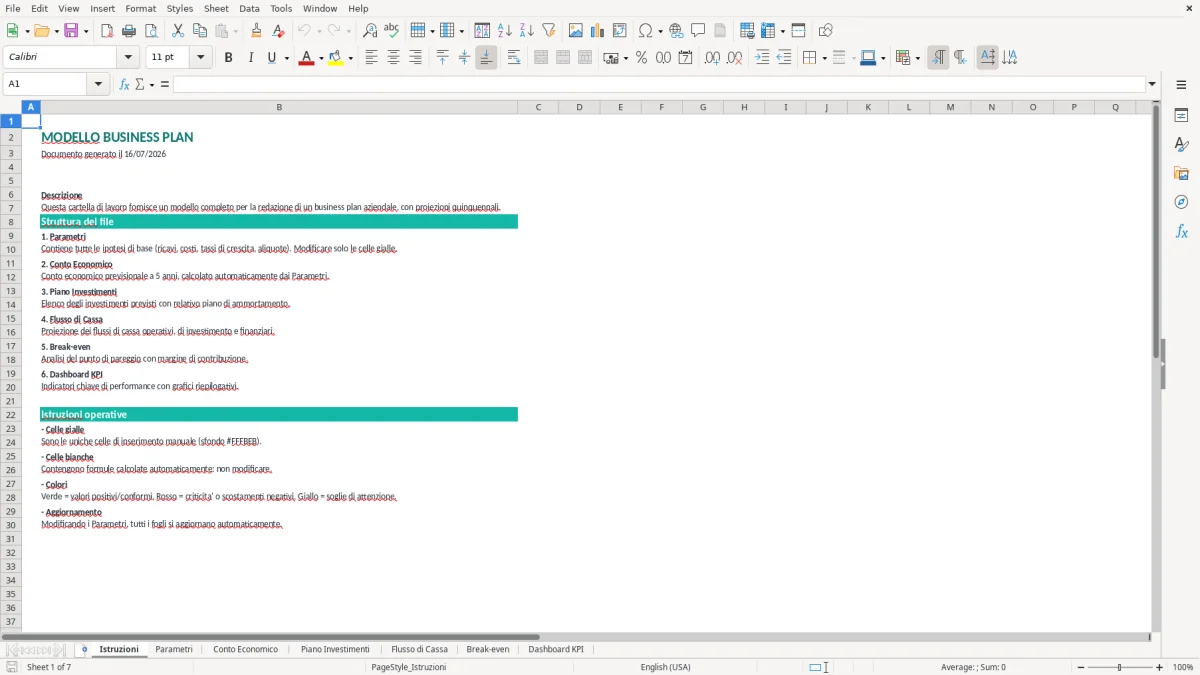Click the Merge and Center Cells icon

541,58
